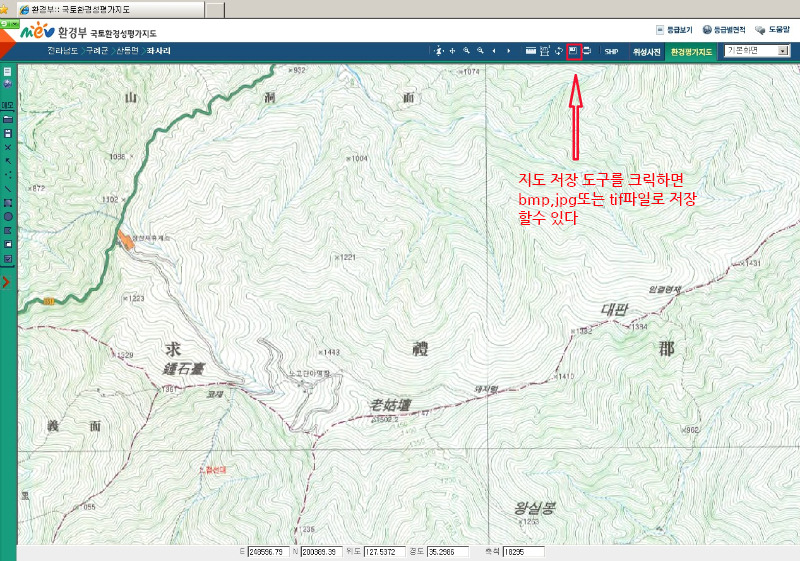Click the 산동면 breadcrumb
This screenshot has height=561, width=800.
pos(128,51)
